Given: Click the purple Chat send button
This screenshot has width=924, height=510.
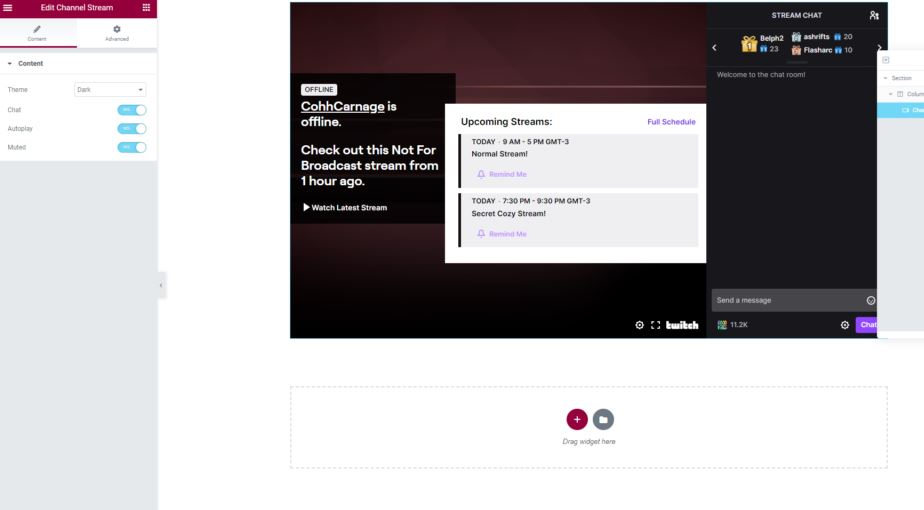Looking at the screenshot, I should tap(867, 325).
